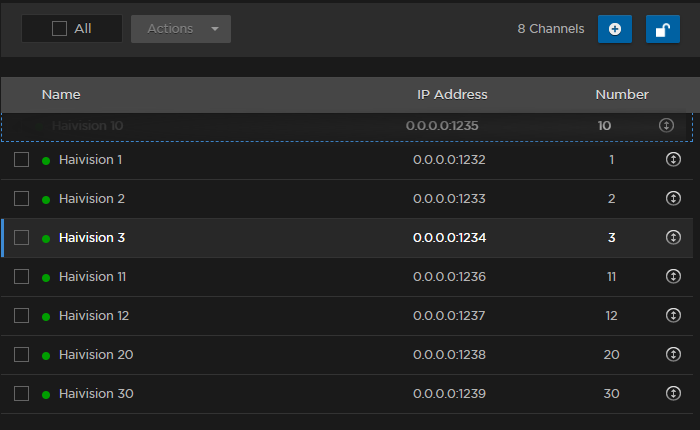Click the unlock padlock icon button
The height and width of the screenshot is (430, 700).
tap(662, 29)
